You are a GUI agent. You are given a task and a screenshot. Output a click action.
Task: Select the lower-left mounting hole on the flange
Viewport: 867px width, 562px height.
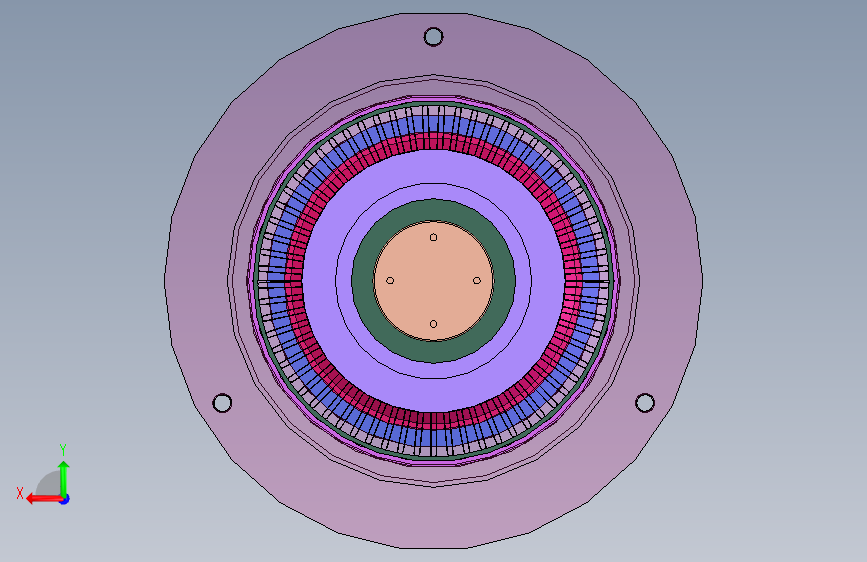pos(222,403)
